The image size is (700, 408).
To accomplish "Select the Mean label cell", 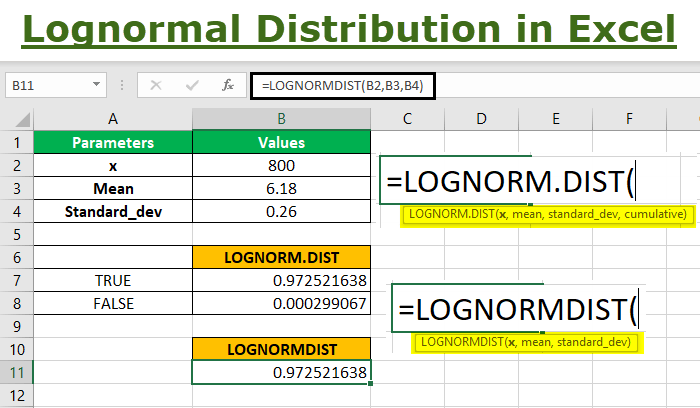I will 113,188.
